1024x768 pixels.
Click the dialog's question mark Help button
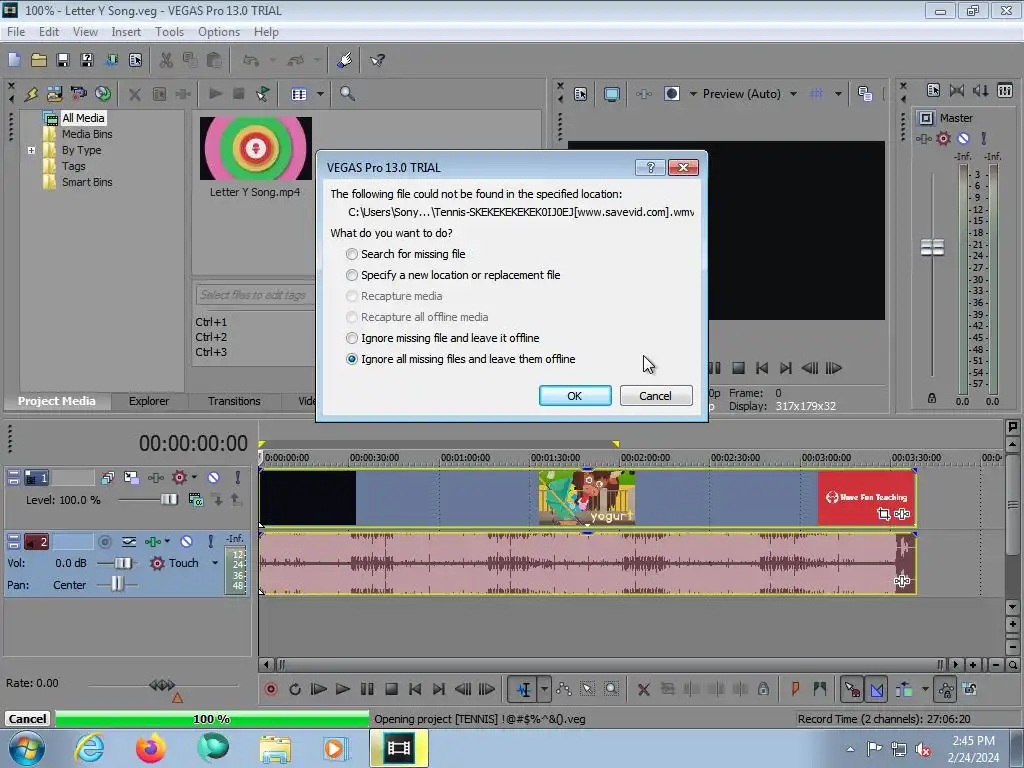click(x=650, y=168)
